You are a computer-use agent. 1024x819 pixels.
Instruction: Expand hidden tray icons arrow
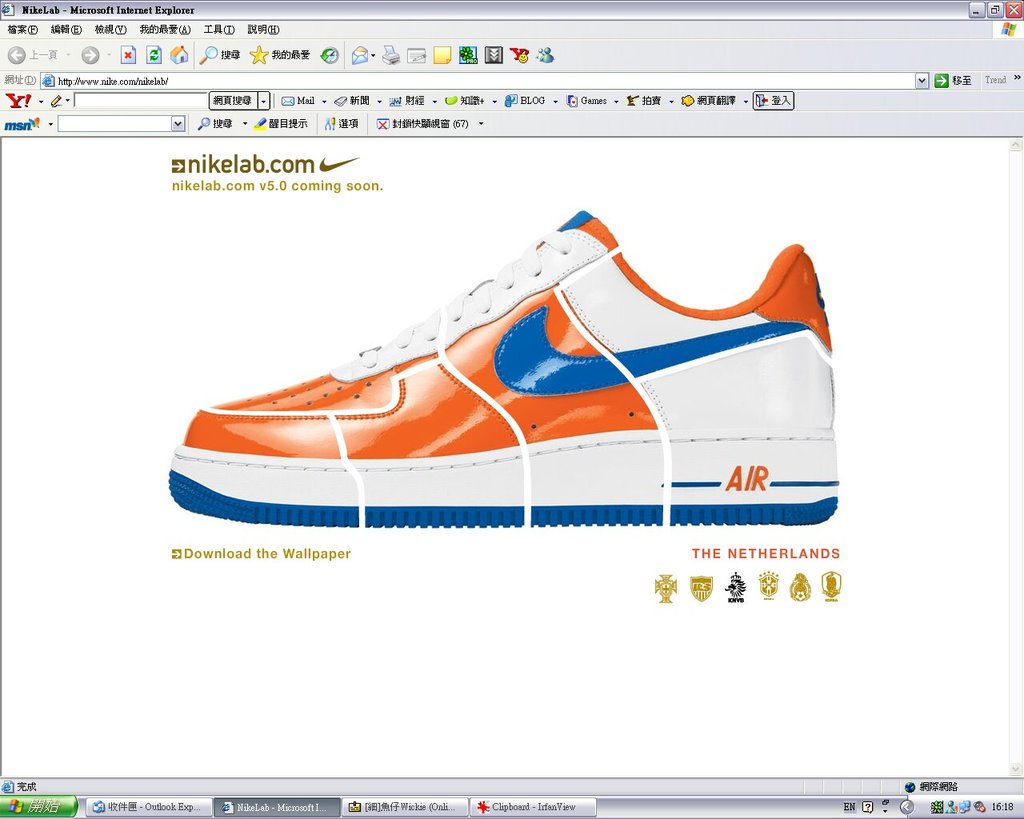pos(906,807)
